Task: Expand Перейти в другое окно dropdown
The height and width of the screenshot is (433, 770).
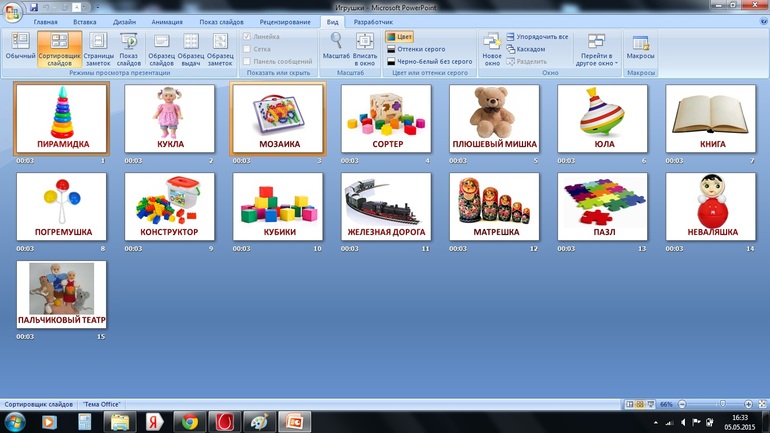Action: coord(597,48)
